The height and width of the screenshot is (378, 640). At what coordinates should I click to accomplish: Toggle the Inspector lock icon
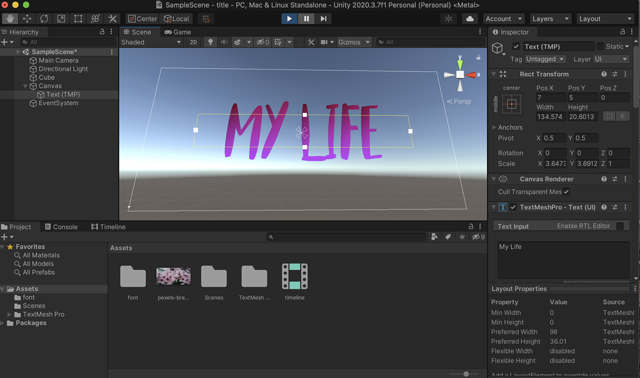pos(622,31)
